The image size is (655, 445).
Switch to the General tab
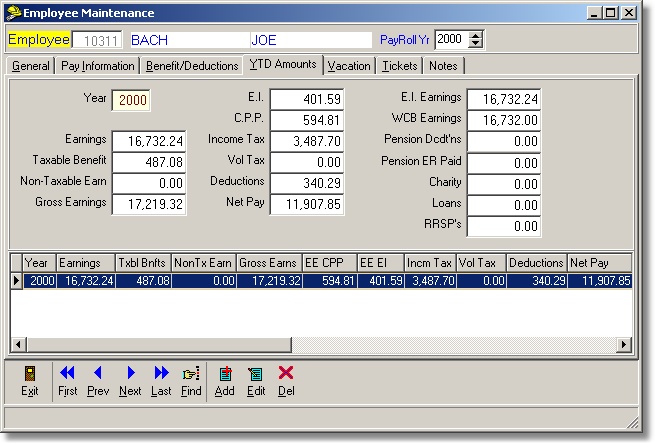(31, 66)
